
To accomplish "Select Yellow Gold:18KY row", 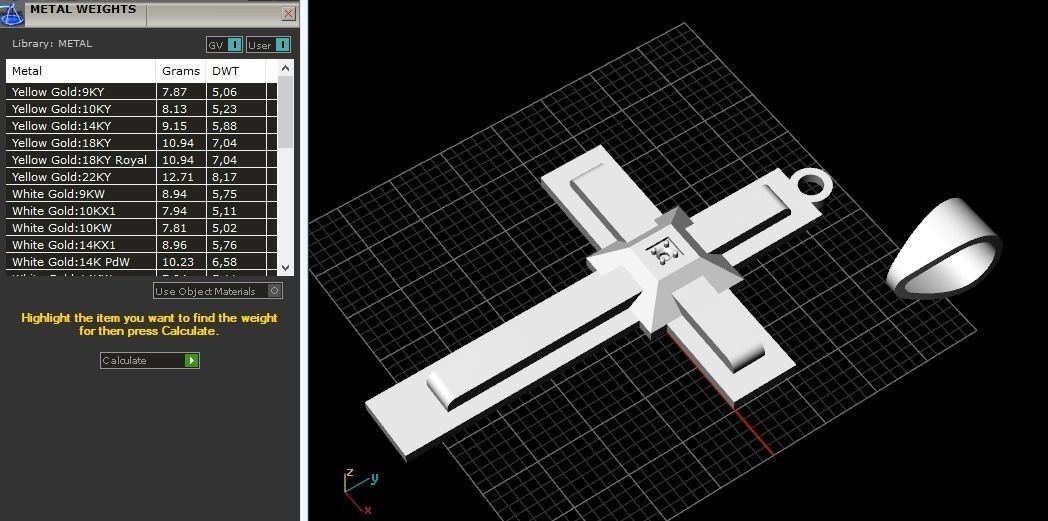I will tap(141, 143).
